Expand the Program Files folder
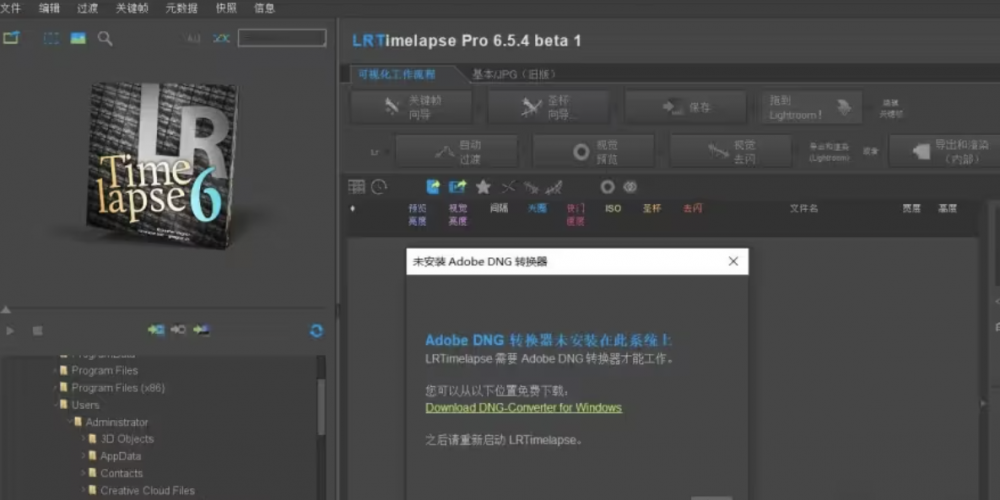The width and height of the screenshot is (1000, 500). (x=55, y=371)
